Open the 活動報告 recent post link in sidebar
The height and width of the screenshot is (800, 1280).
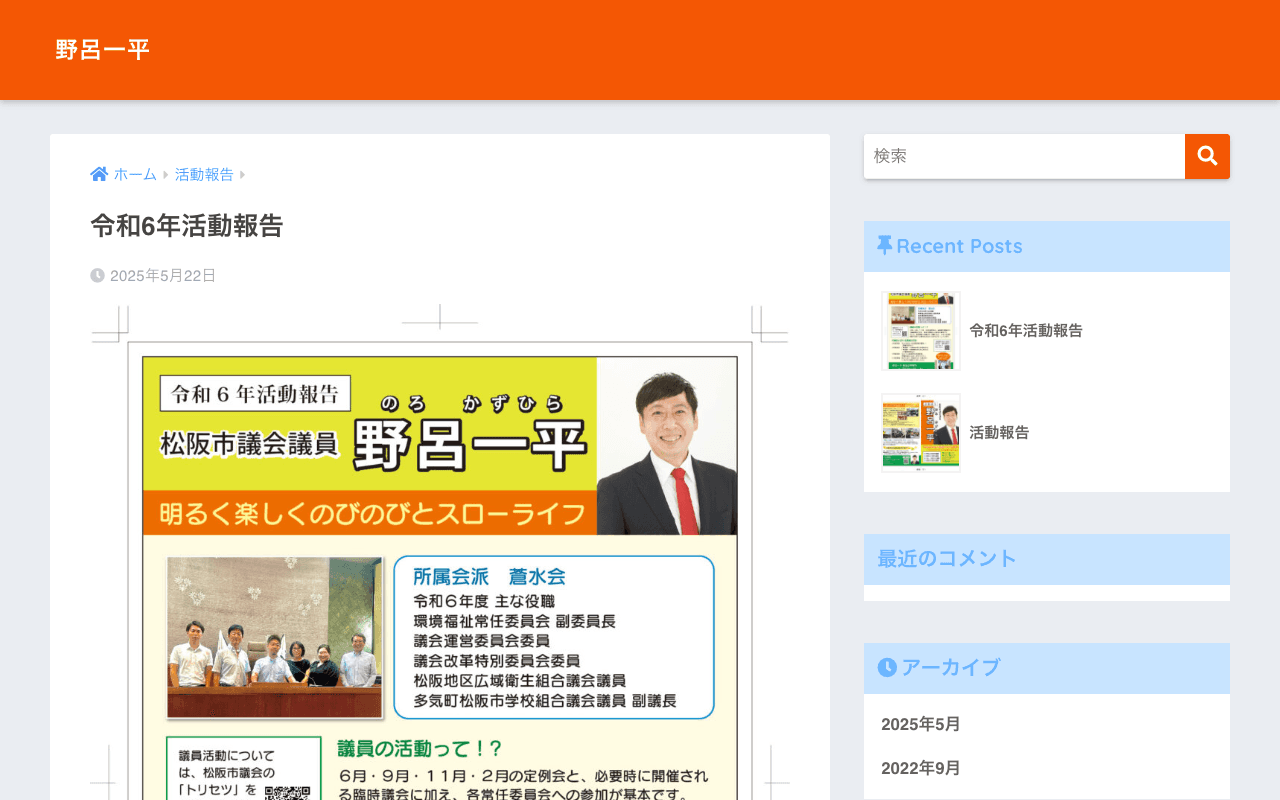pos(999,433)
